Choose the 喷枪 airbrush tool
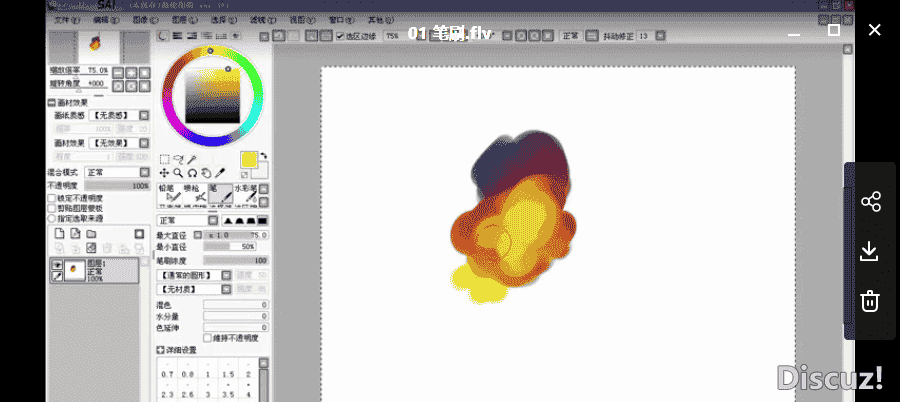This screenshot has width=900, height=402. click(x=195, y=195)
